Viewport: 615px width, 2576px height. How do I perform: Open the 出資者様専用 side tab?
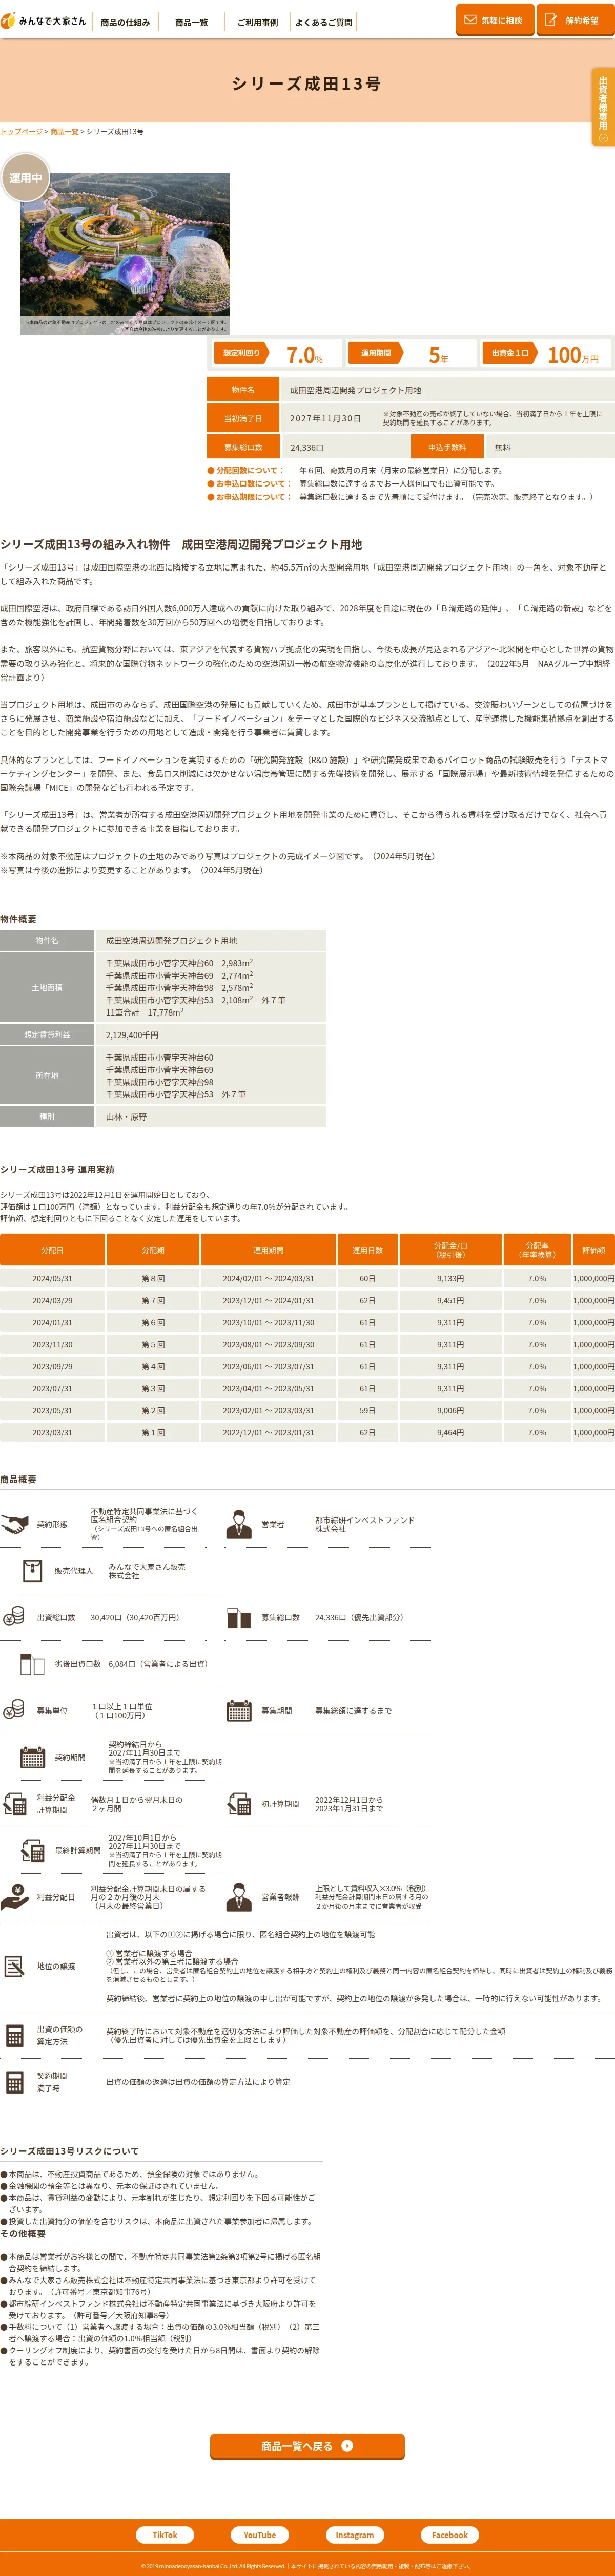pyautogui.click(x=603, y=107)
